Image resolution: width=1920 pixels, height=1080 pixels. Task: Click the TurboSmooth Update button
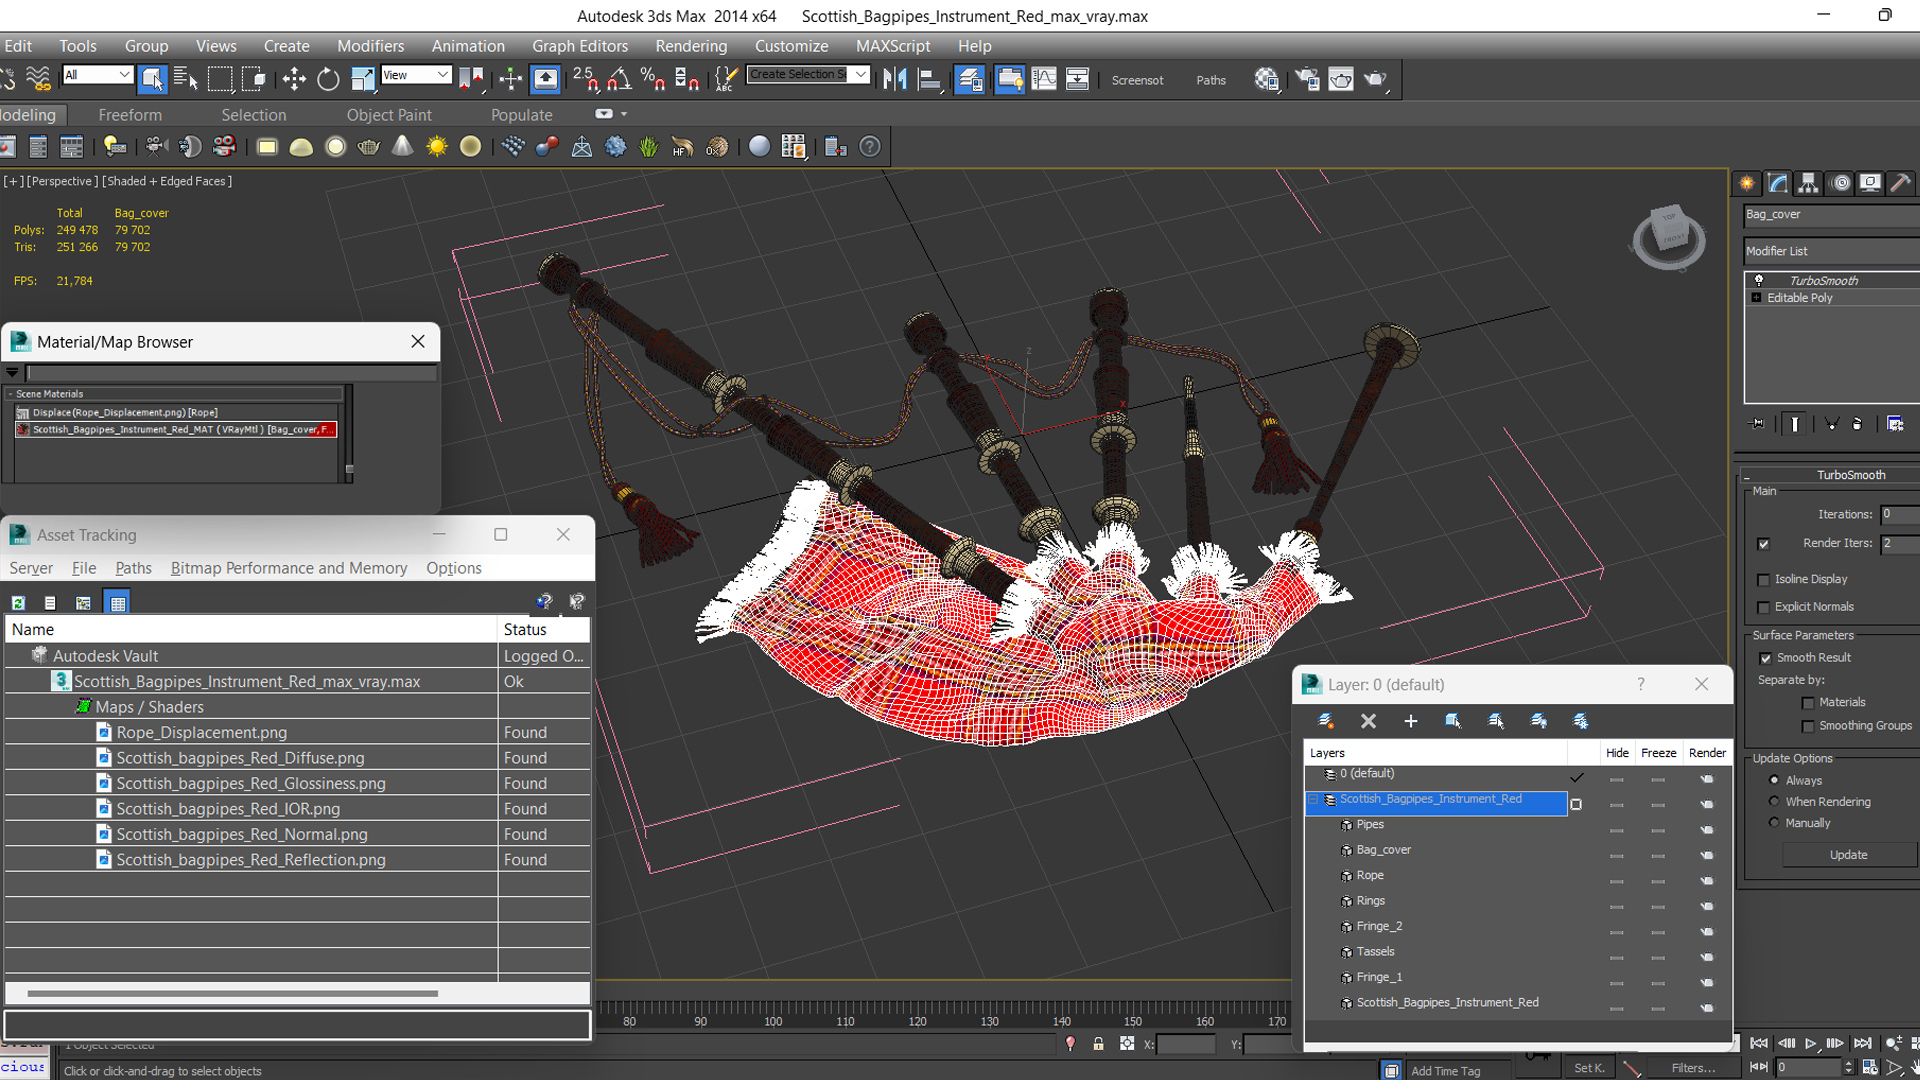coord(1848,855)
